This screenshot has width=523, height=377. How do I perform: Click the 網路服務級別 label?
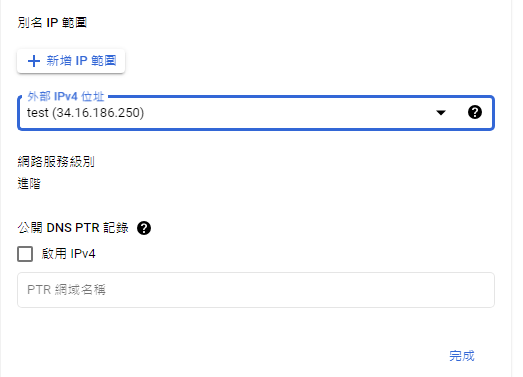tap(56, 162)
